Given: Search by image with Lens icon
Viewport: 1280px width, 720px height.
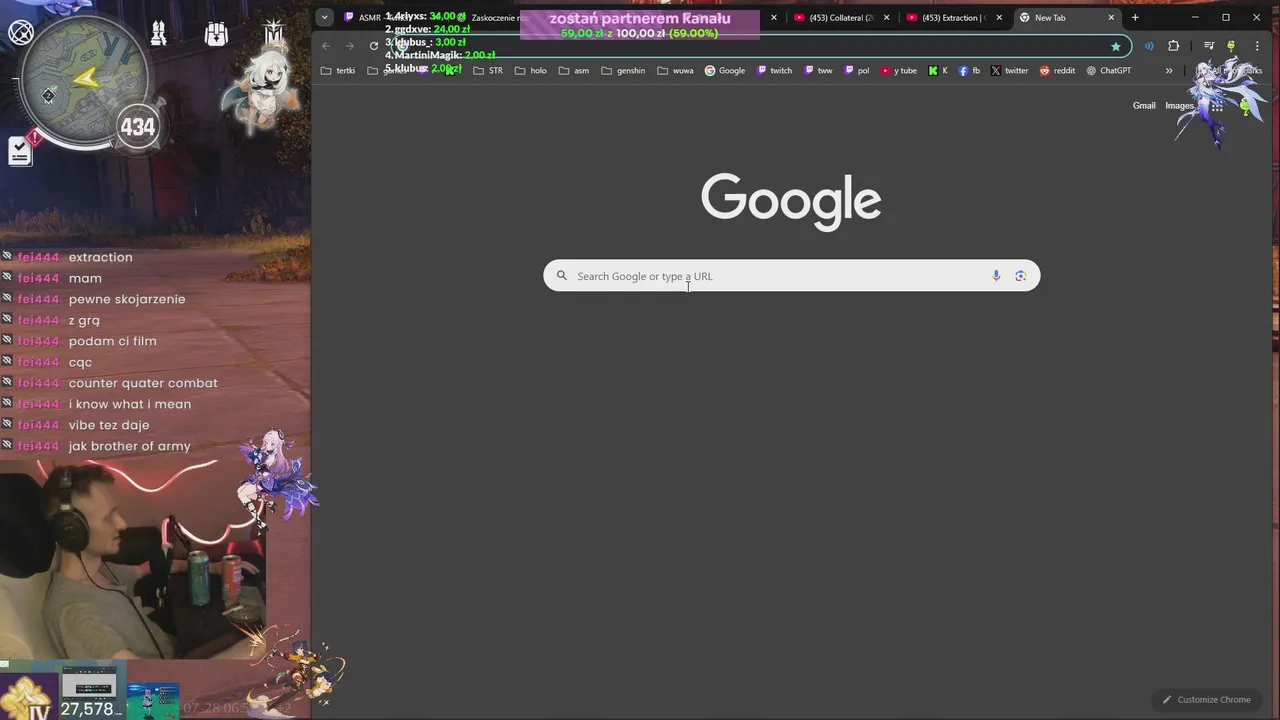Looking at the screenshot, I should point(1020,276).
